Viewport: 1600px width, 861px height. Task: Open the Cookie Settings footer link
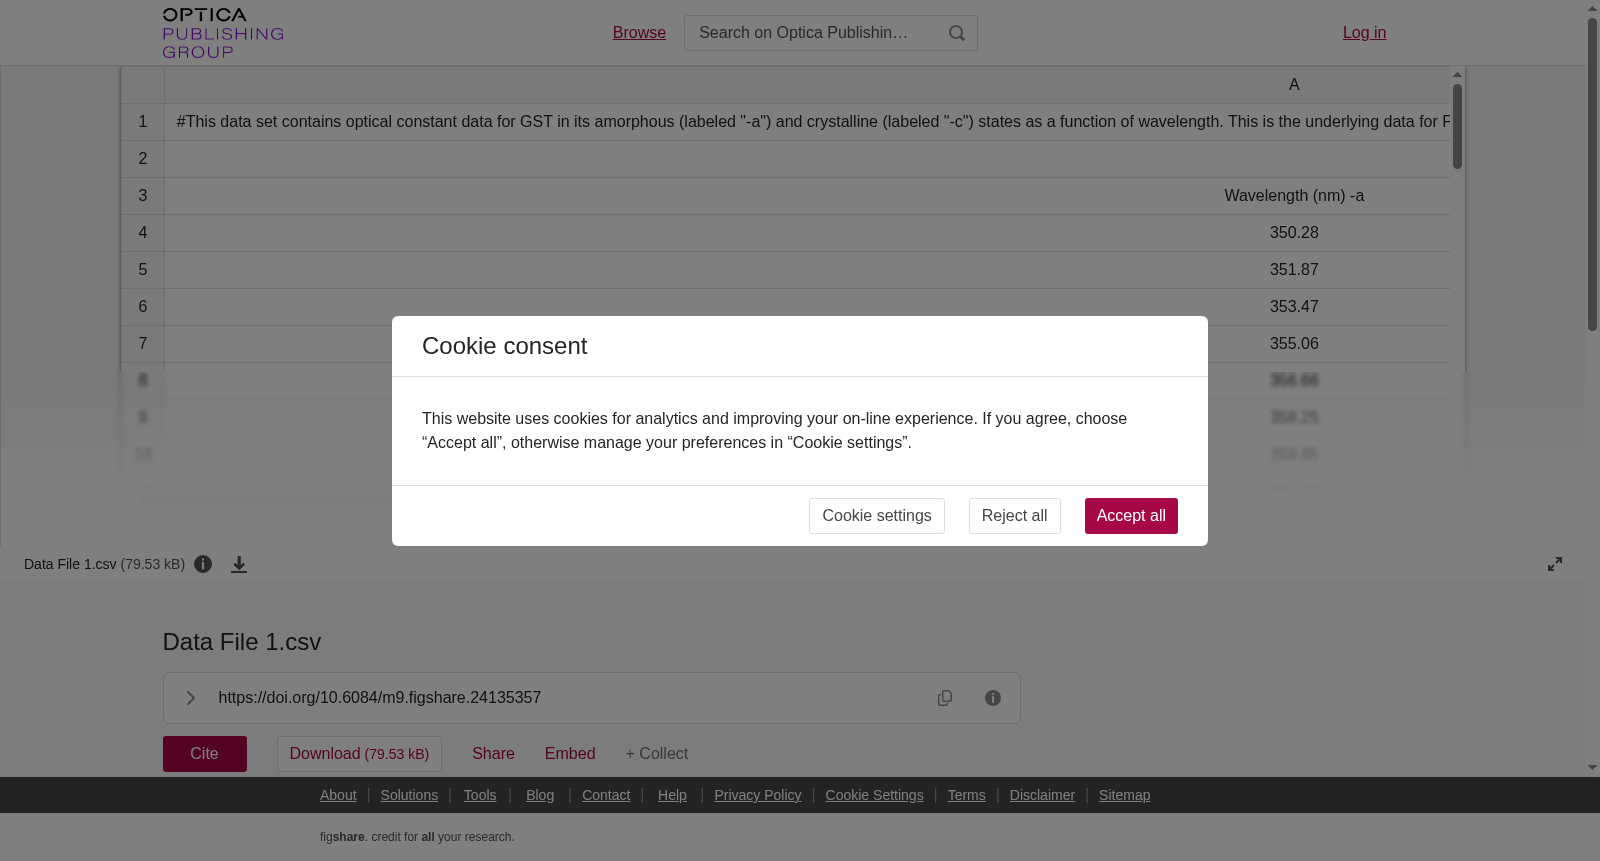click(x=874, y=795)
